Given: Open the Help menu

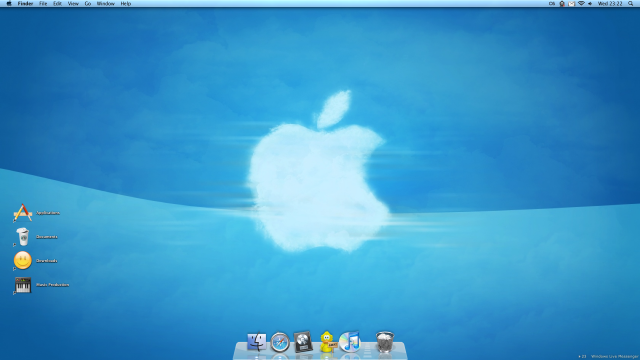Looking at the screenshot, I should click(x=126, y=4).
